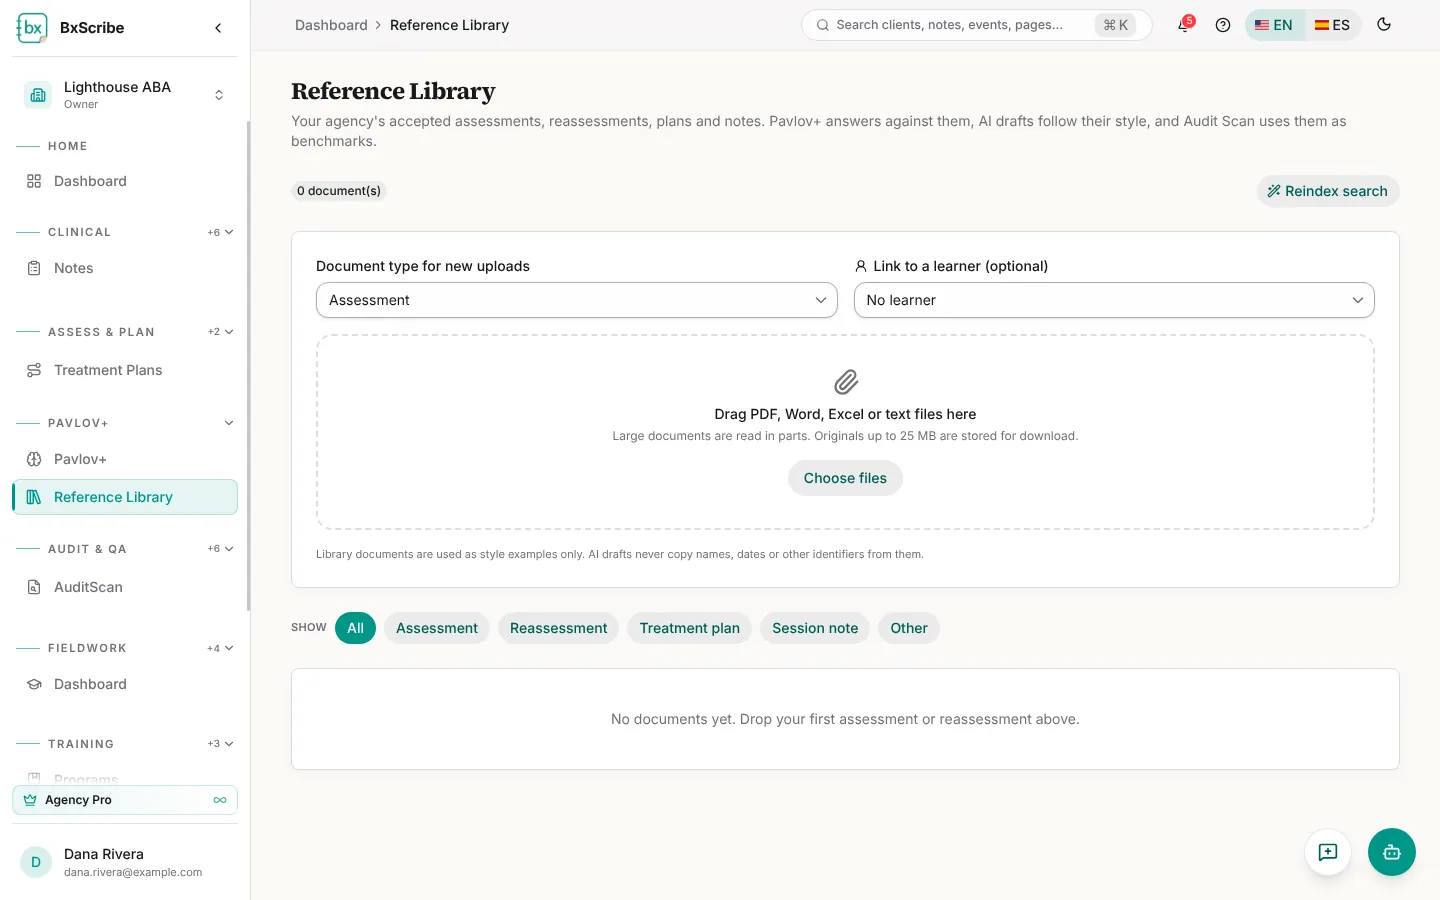Open Pavlov+ in the sidebar

point(125,459)
